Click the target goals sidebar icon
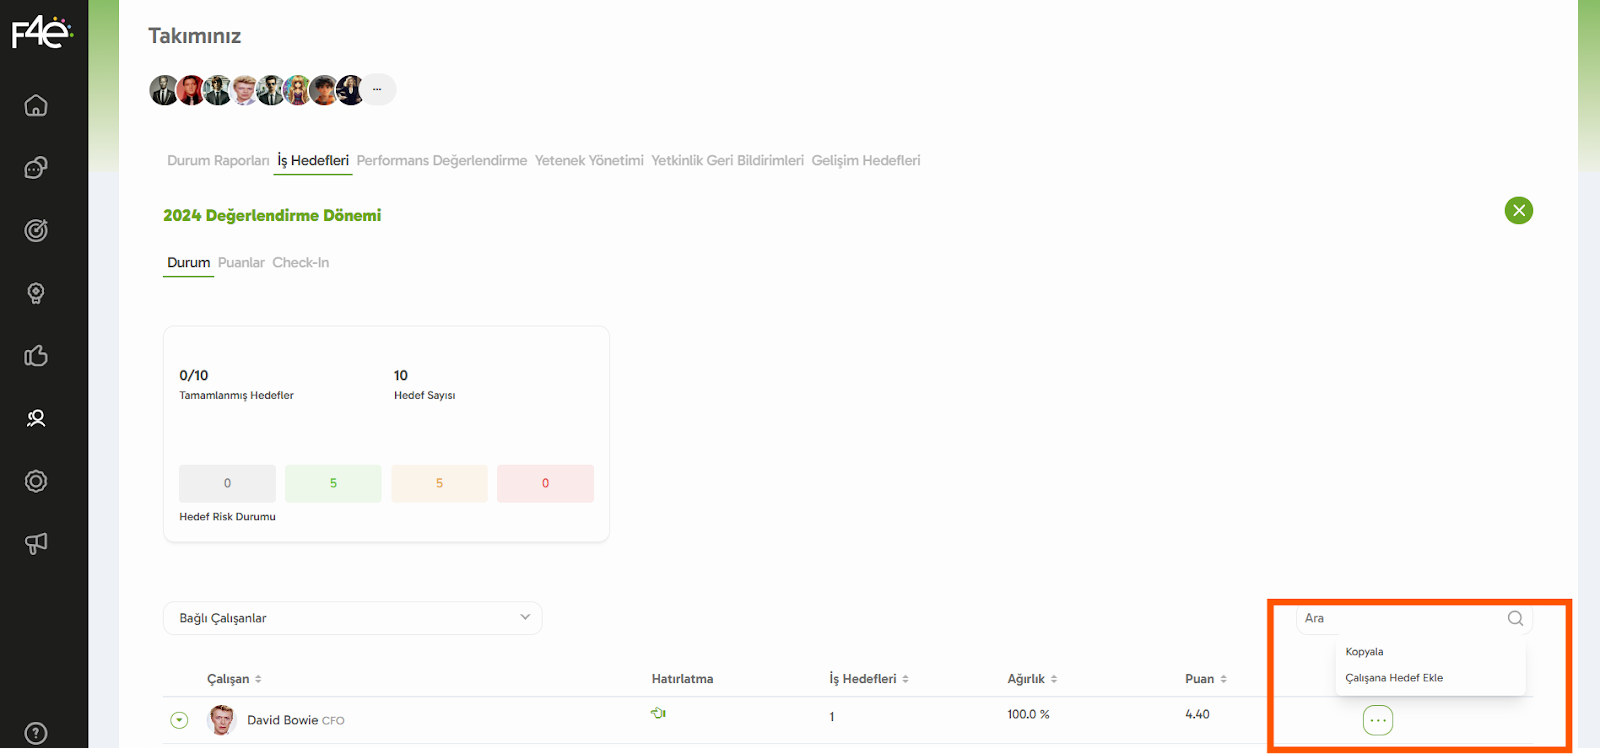Viewport: 1600px width, 754px height. 36,231
